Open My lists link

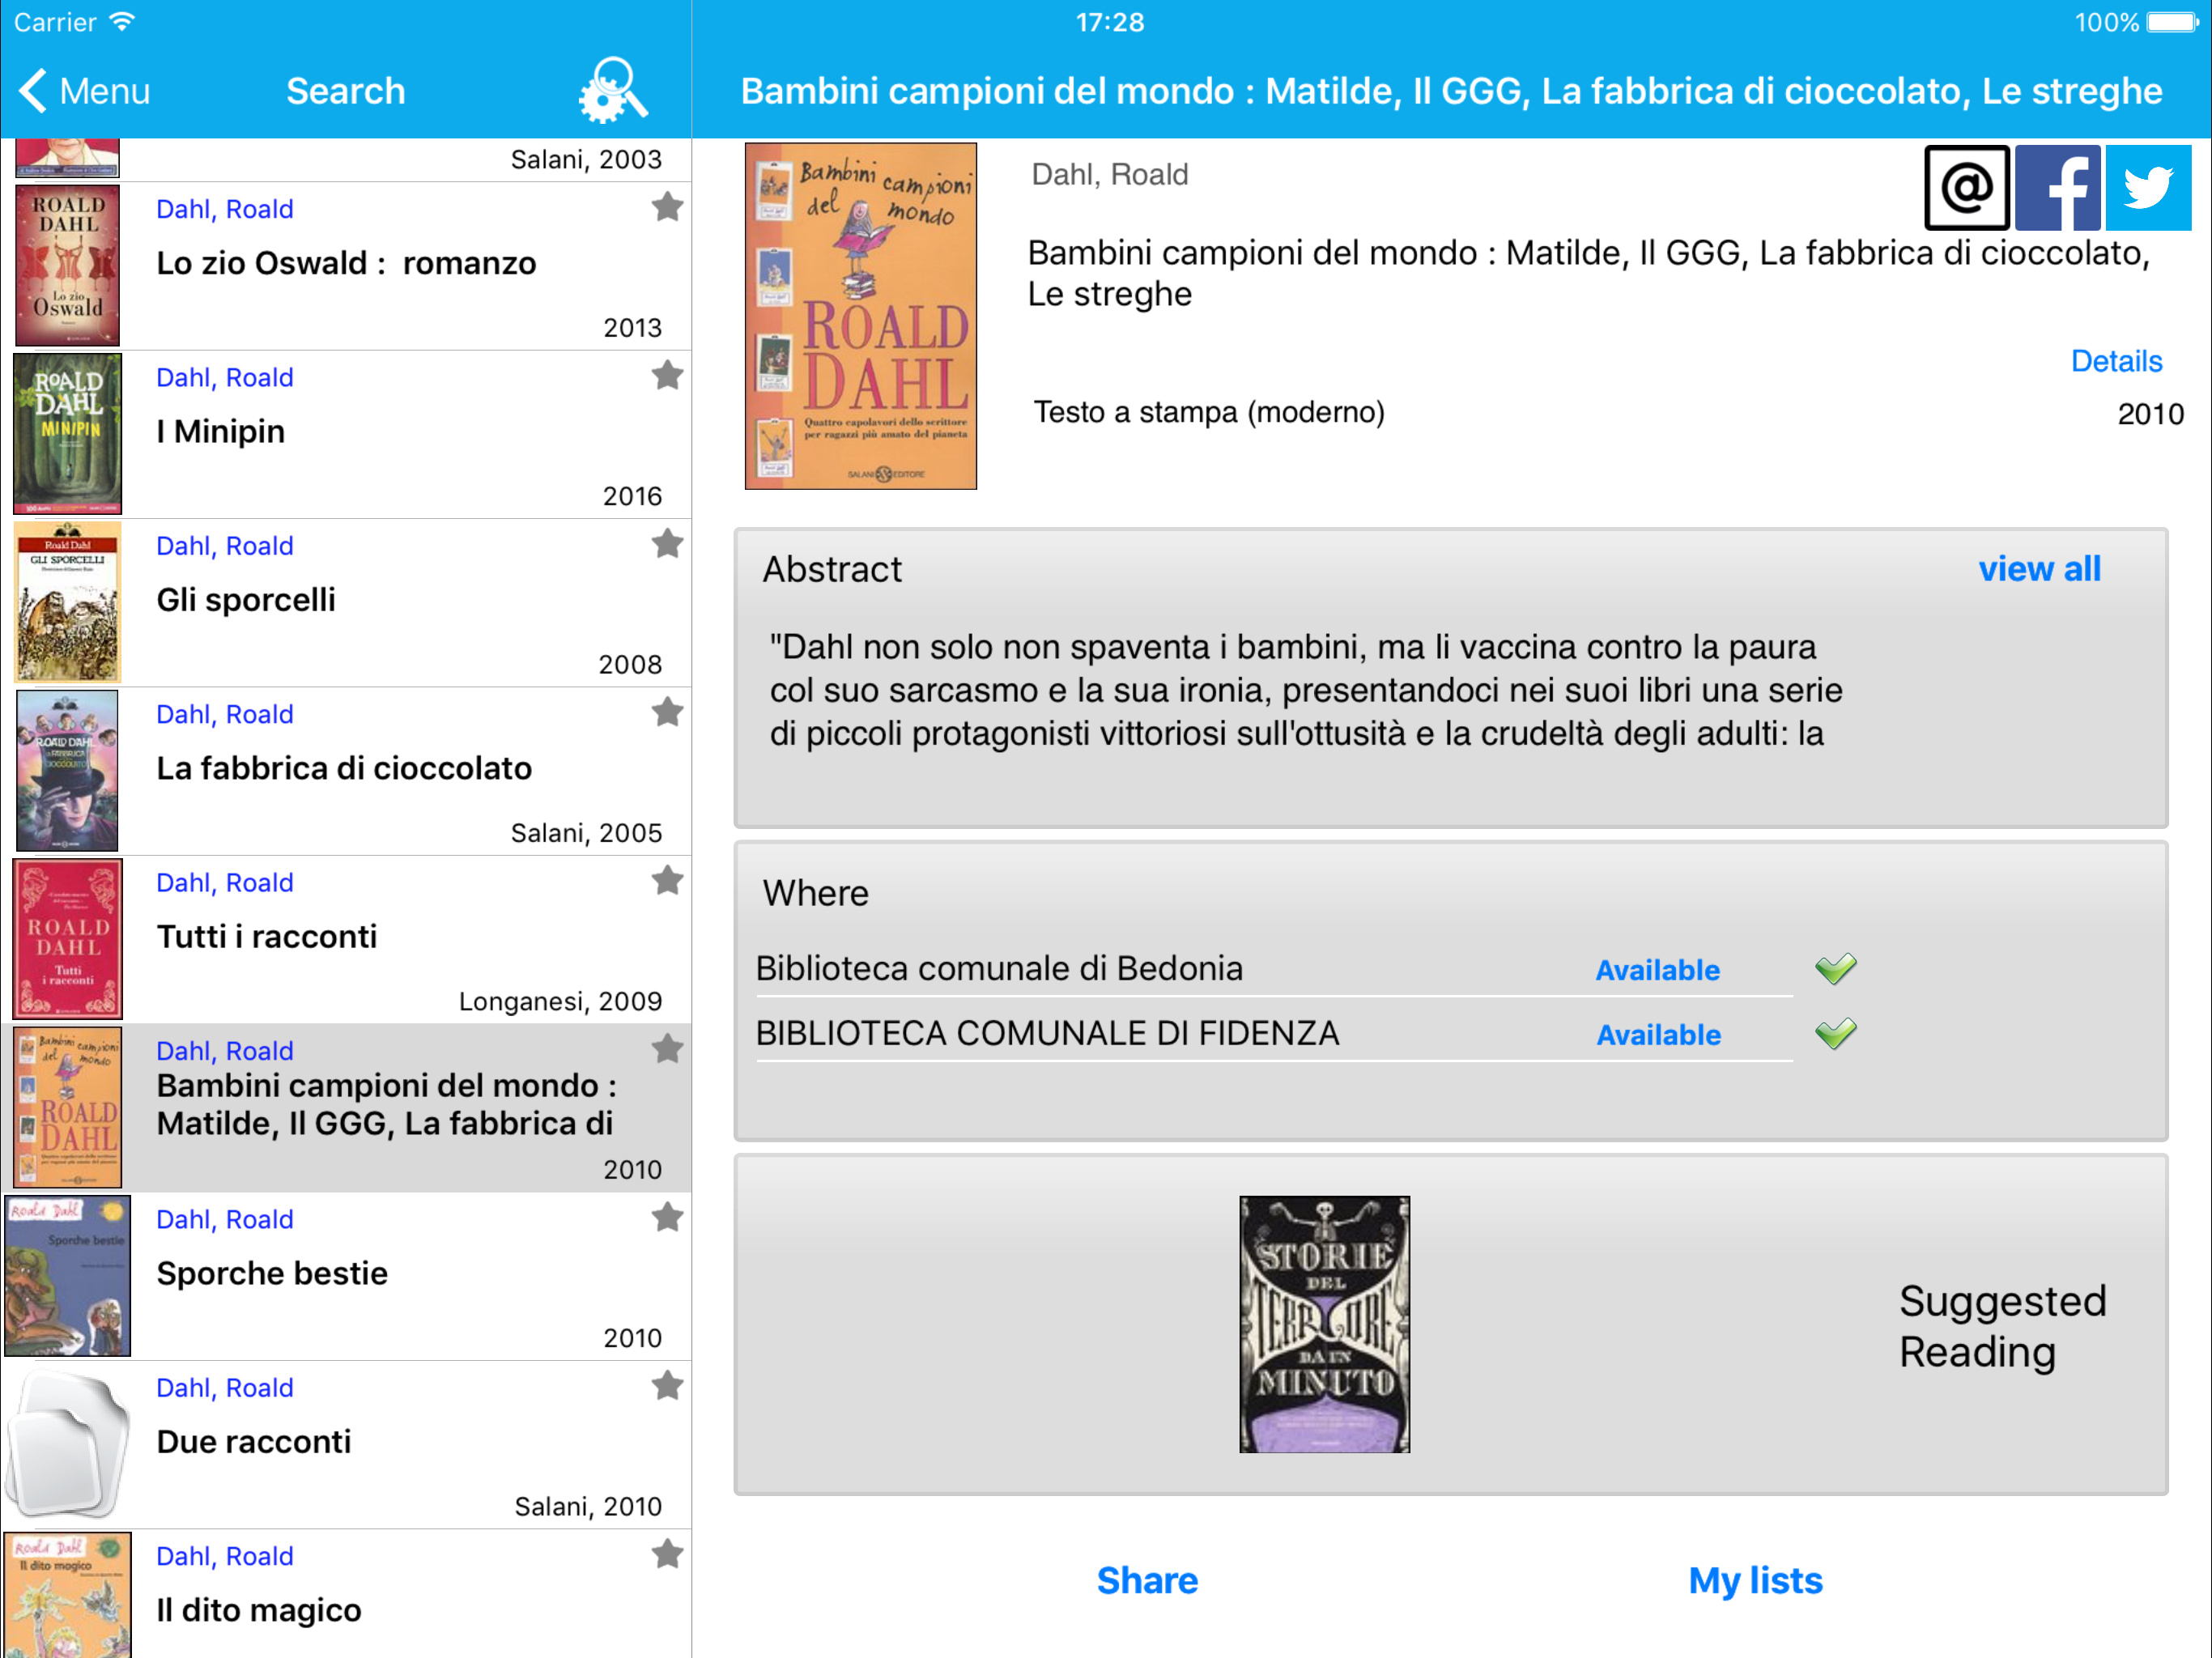pos(1754,1580)
